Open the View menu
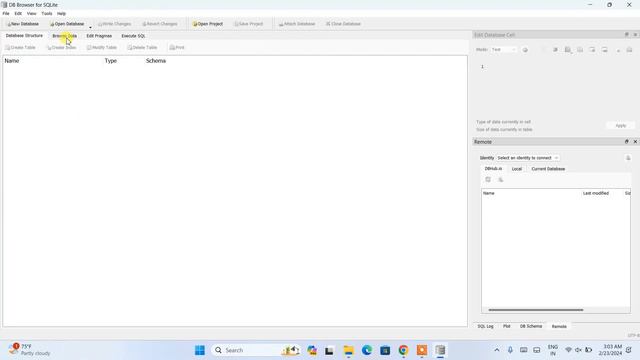Image resolution: width=640 pixels, height=360 pixels. (31, 13)
